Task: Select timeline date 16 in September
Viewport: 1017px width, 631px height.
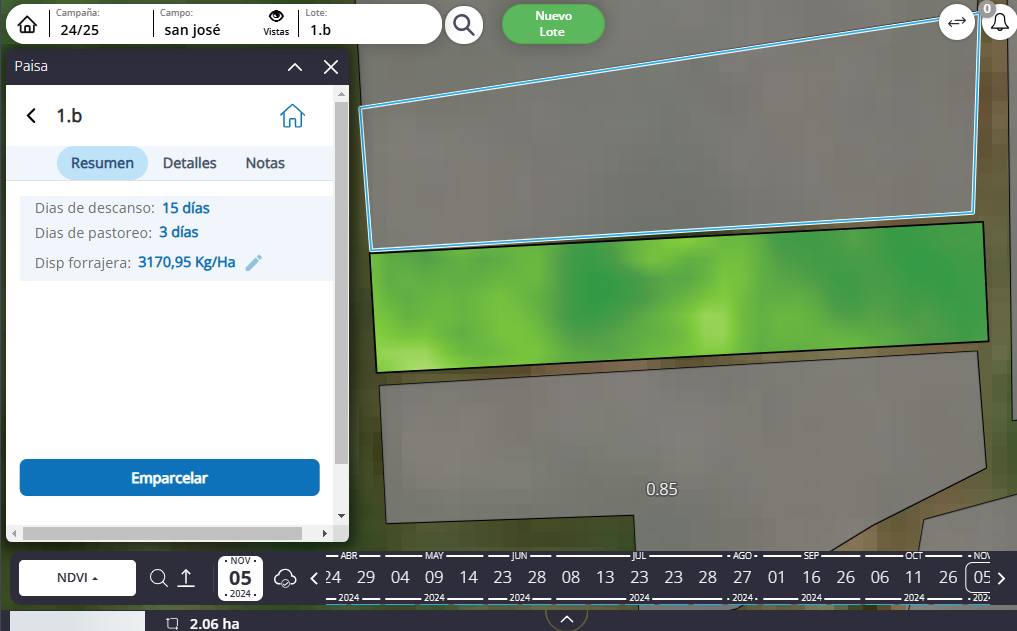Action: coord(811,577)
